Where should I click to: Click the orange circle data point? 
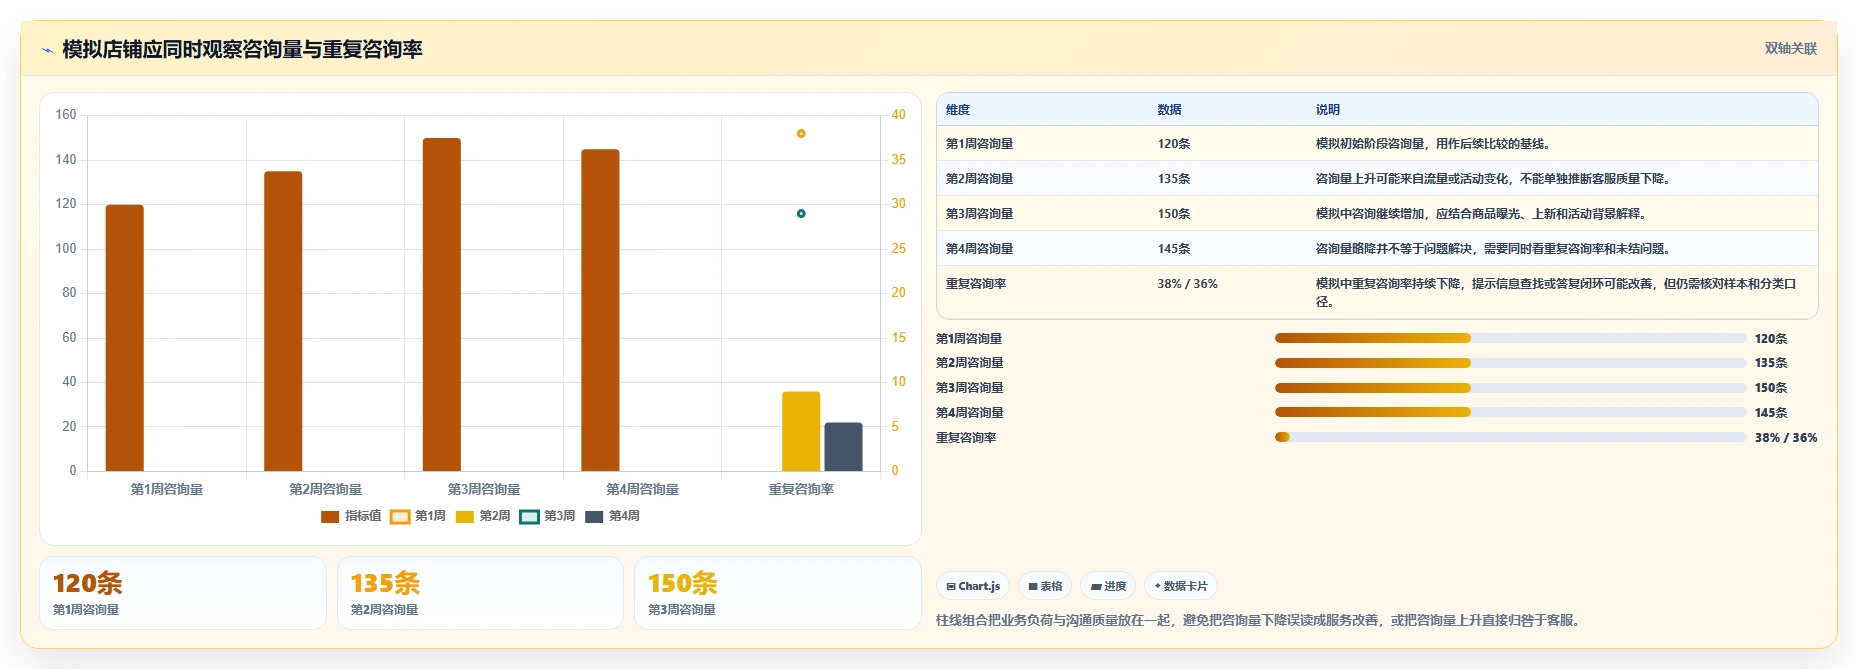click(x=801, y=133)
